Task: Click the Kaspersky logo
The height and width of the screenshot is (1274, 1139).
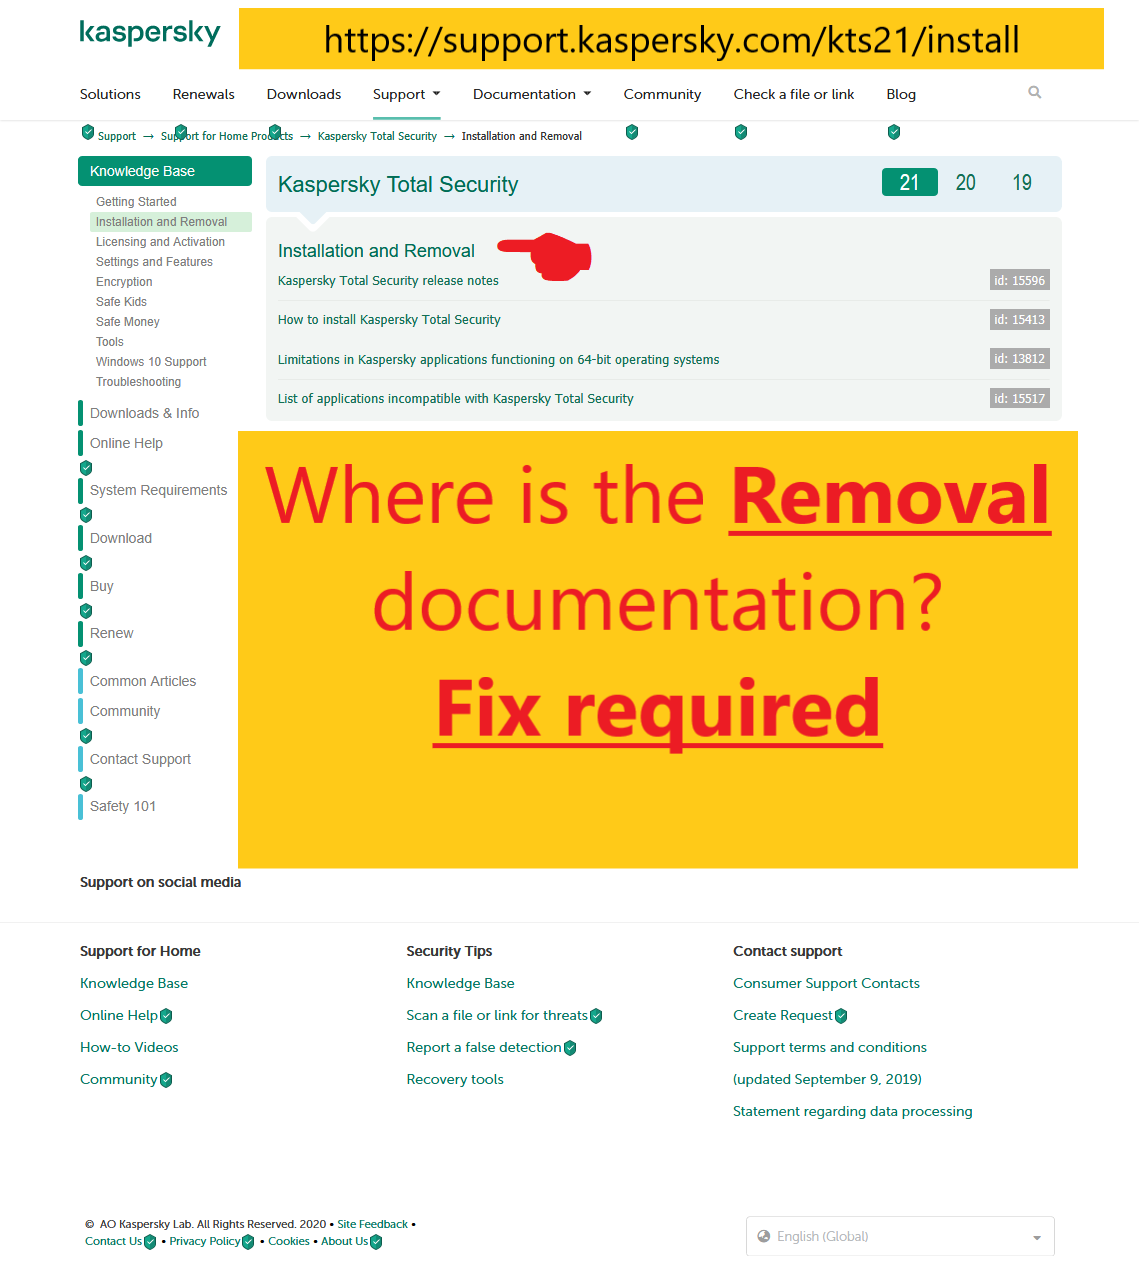Action: click(150, 32)
